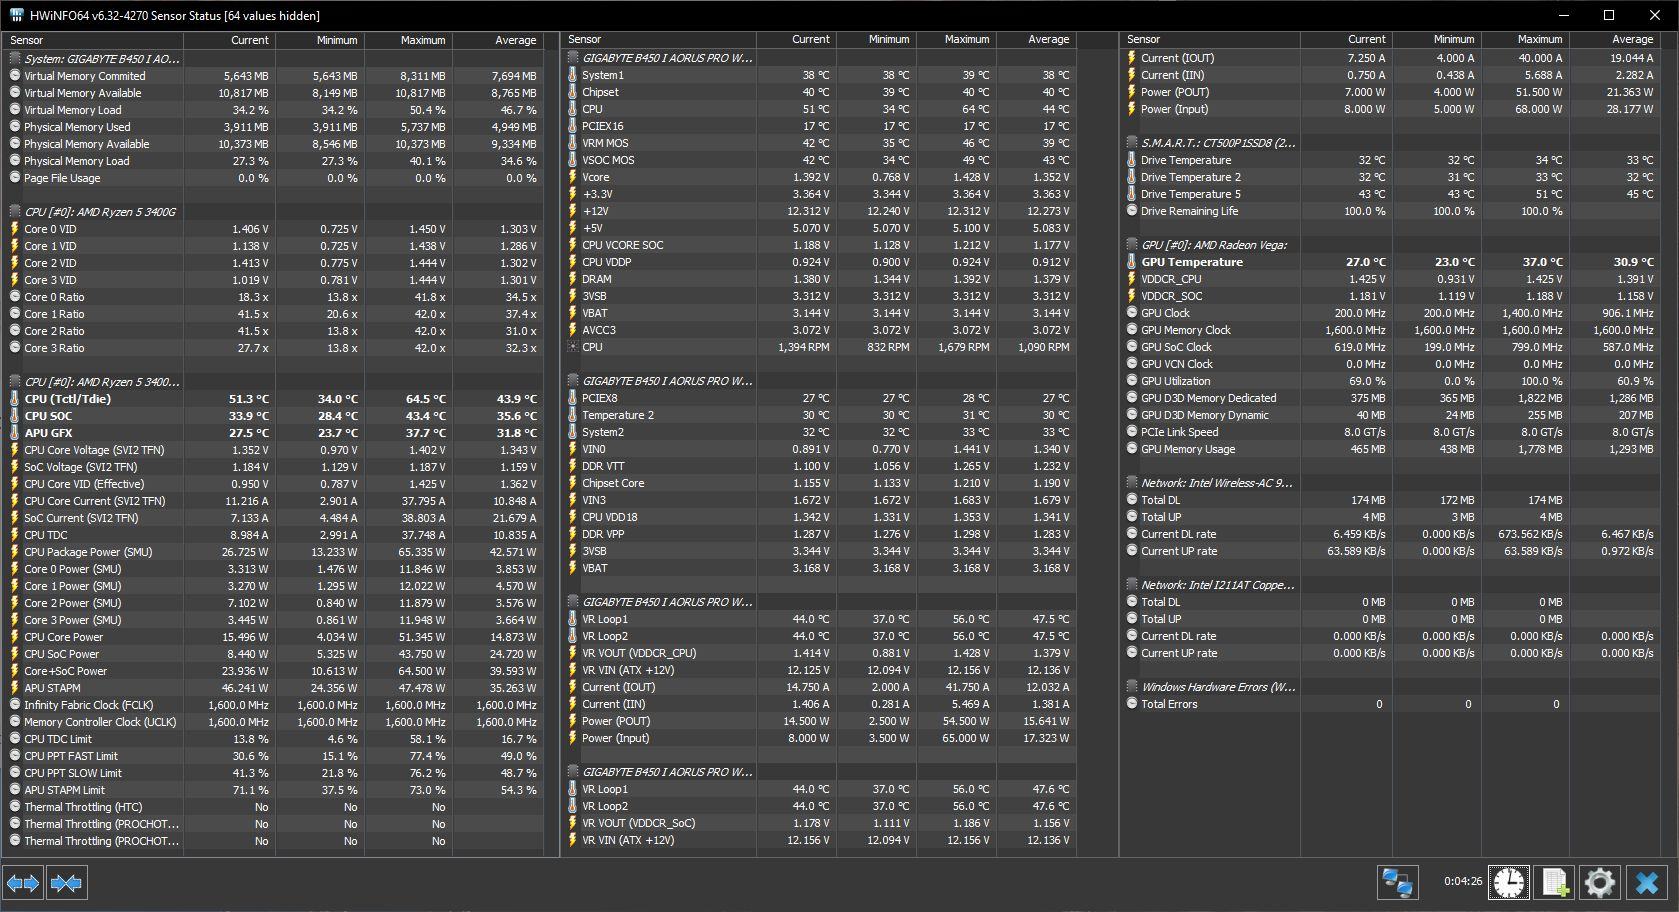Click thermometer icon beside VR Loop1 under Power (Input) 17.323 W

(573, 789)
